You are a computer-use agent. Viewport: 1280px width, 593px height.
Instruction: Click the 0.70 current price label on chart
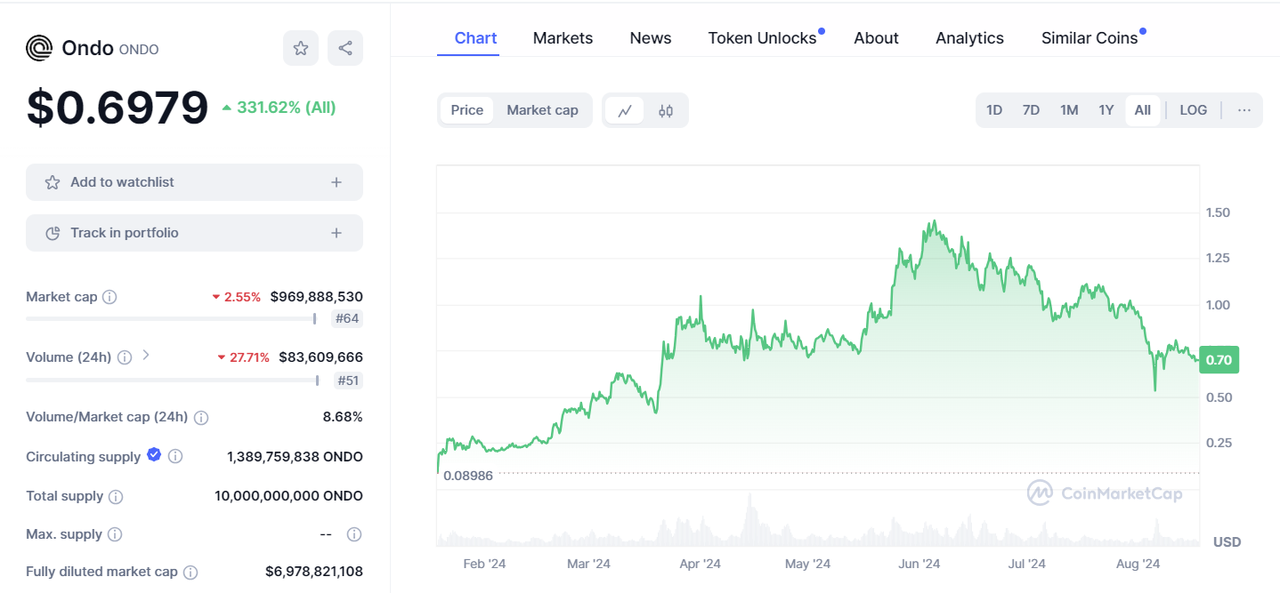pos(1219,360)
